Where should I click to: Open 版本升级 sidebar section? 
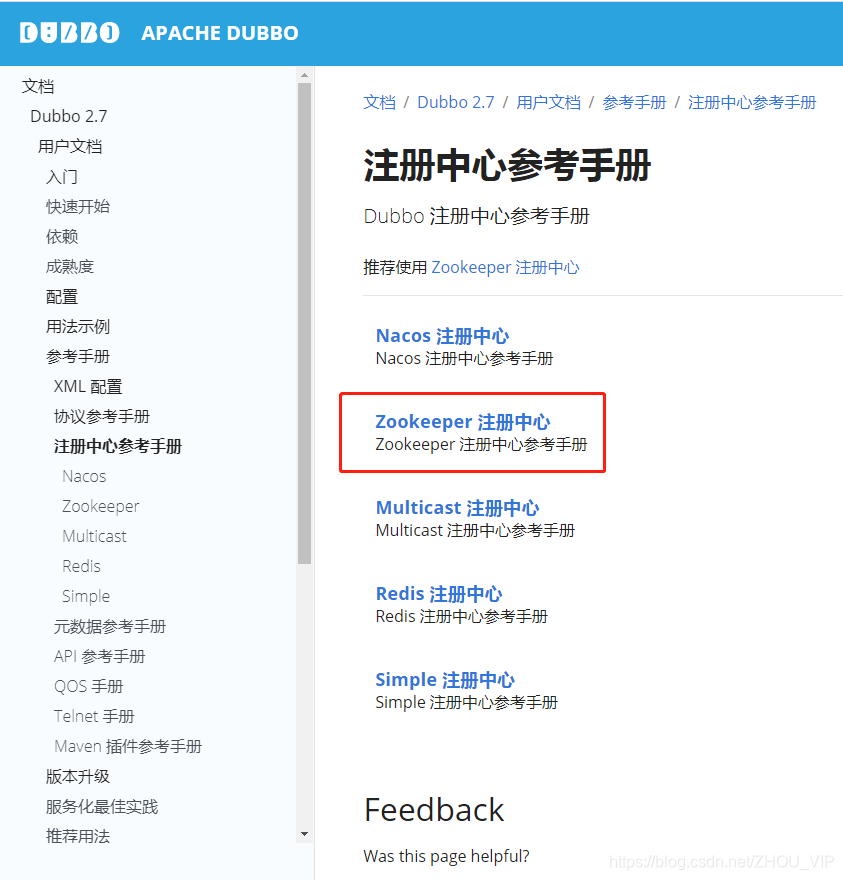tap(78, 777)
